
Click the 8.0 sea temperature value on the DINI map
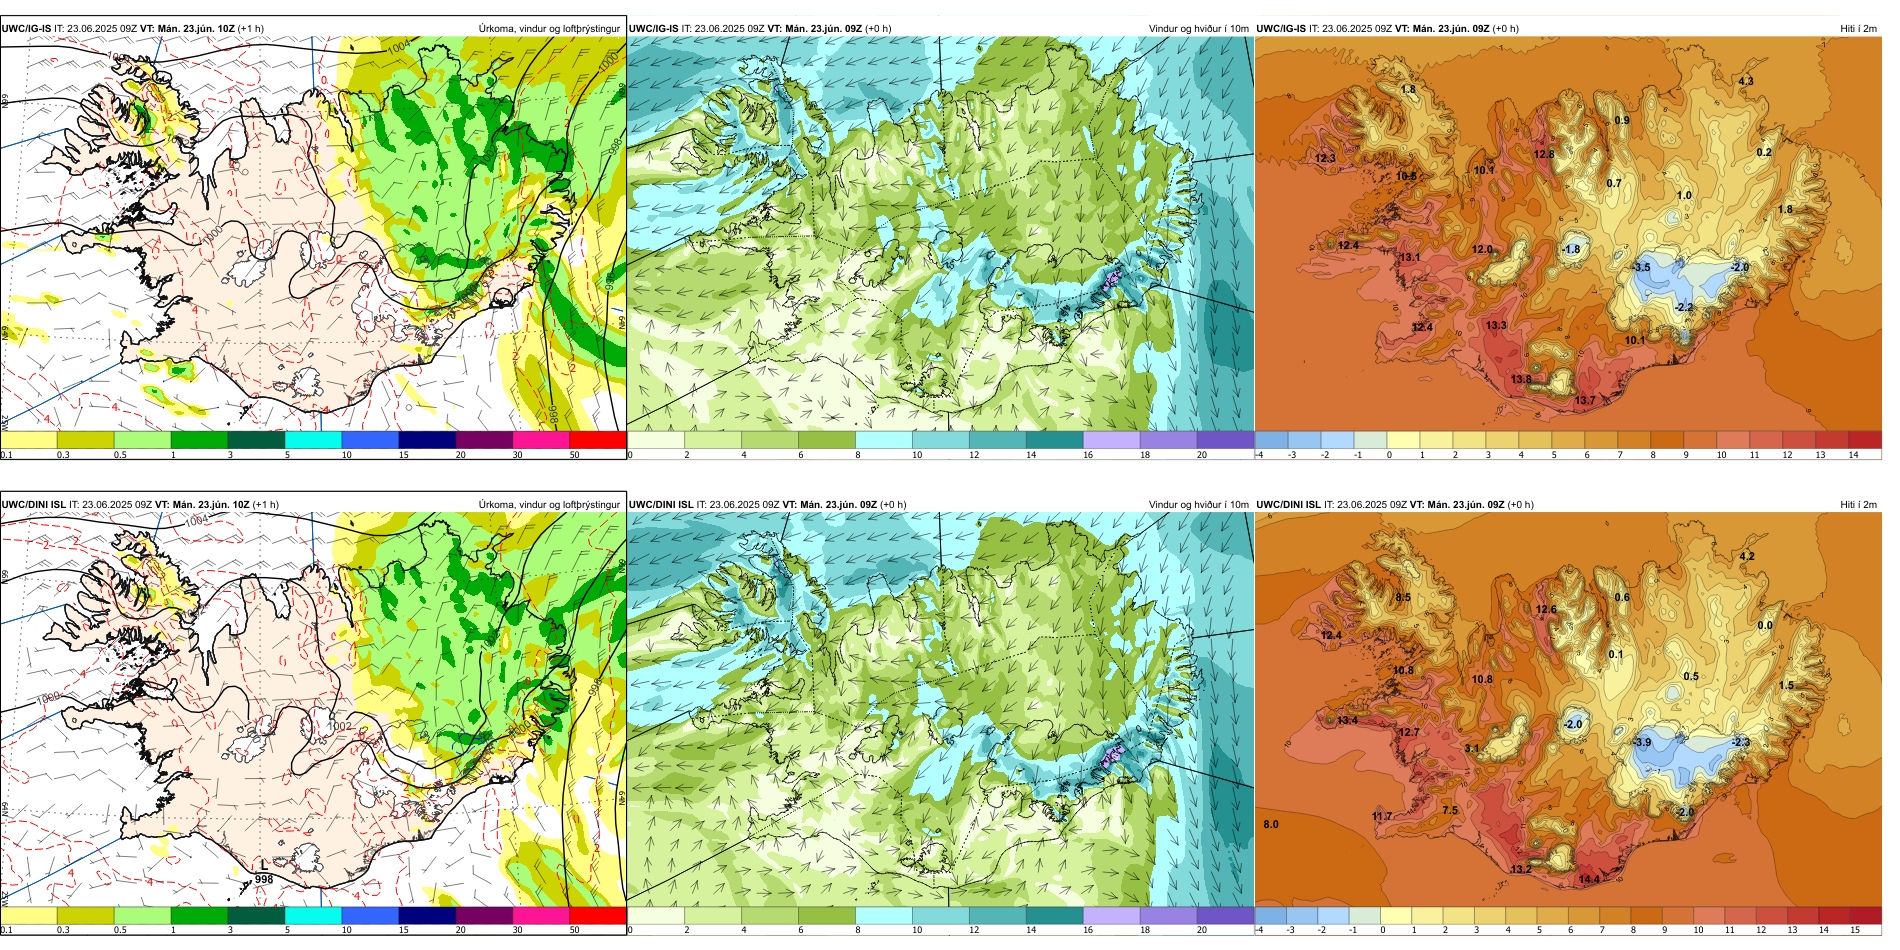pos(1271,824)
